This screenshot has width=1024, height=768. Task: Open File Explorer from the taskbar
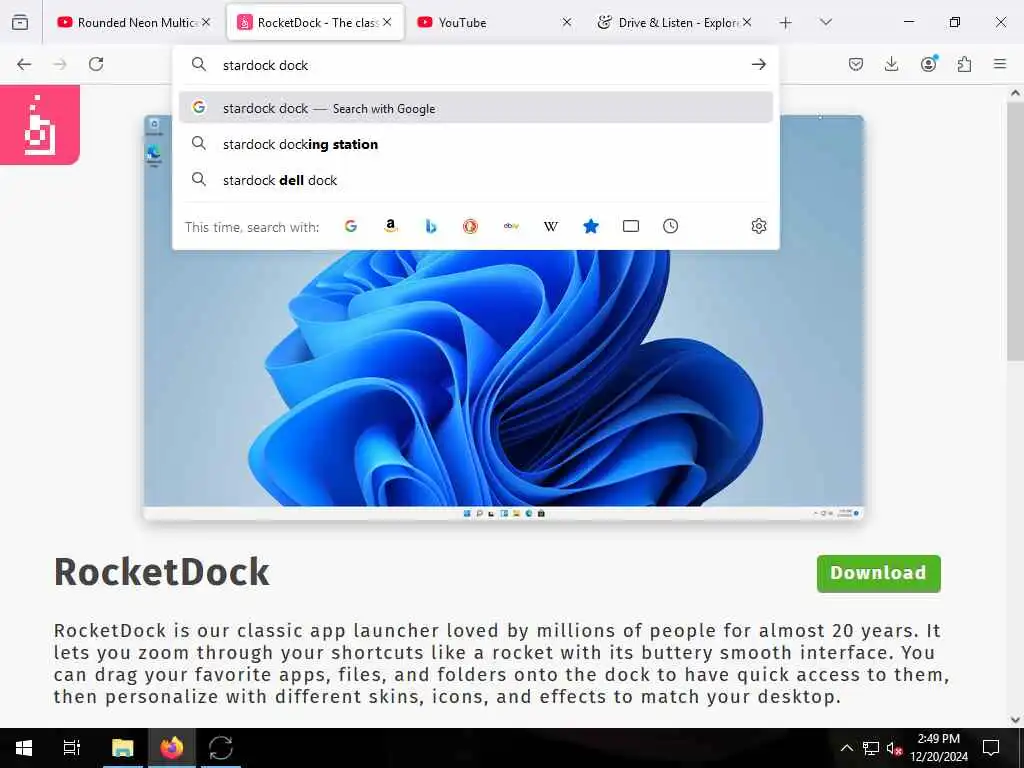pyautogui.click(x=122, y=748)
